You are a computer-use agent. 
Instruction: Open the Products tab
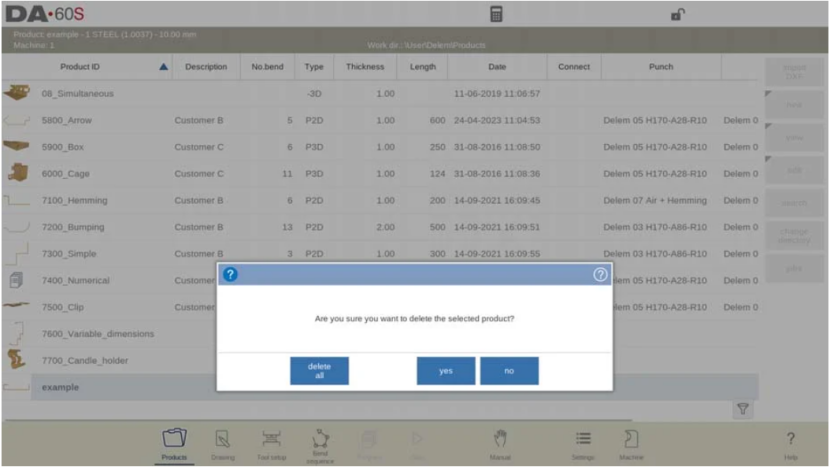[x=175, y=443]
